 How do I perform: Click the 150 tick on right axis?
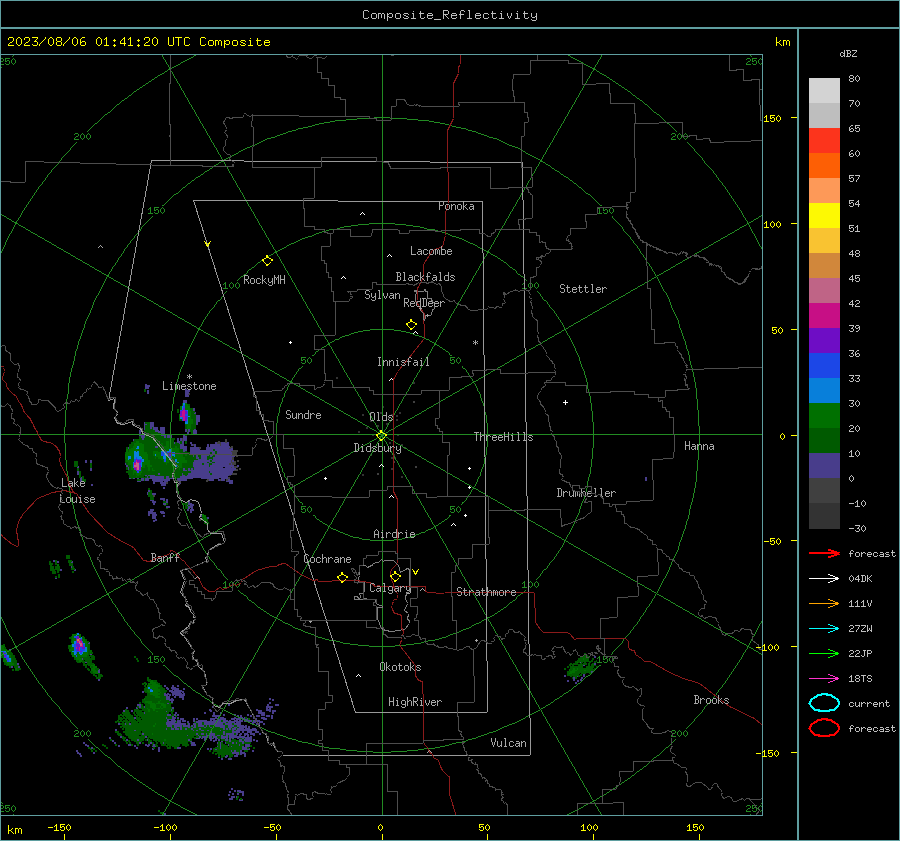point(773,118)
